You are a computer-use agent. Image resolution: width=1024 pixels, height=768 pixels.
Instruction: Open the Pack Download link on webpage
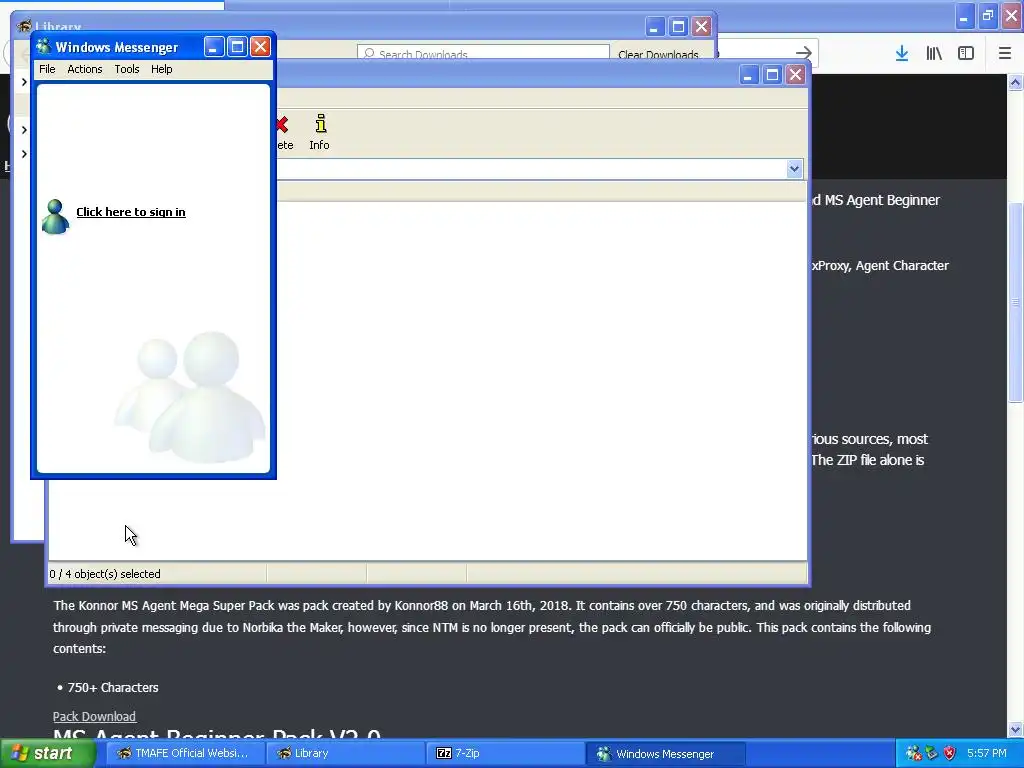point(95,716)
